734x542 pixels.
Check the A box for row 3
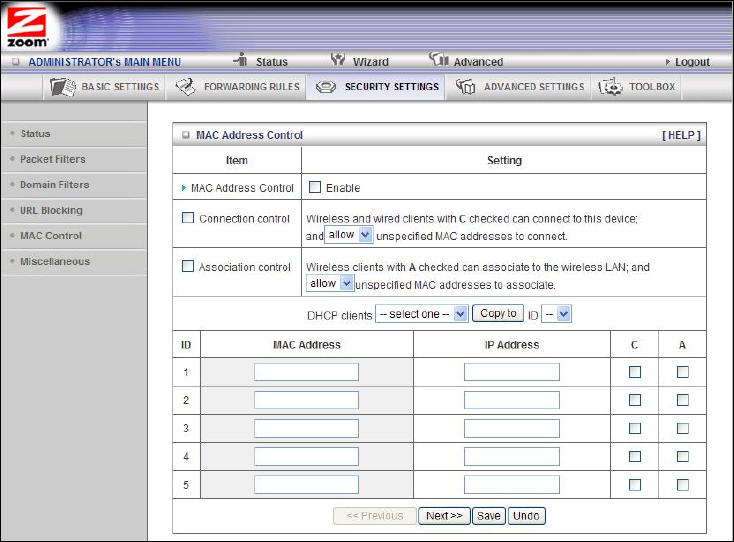coord(683,428)
